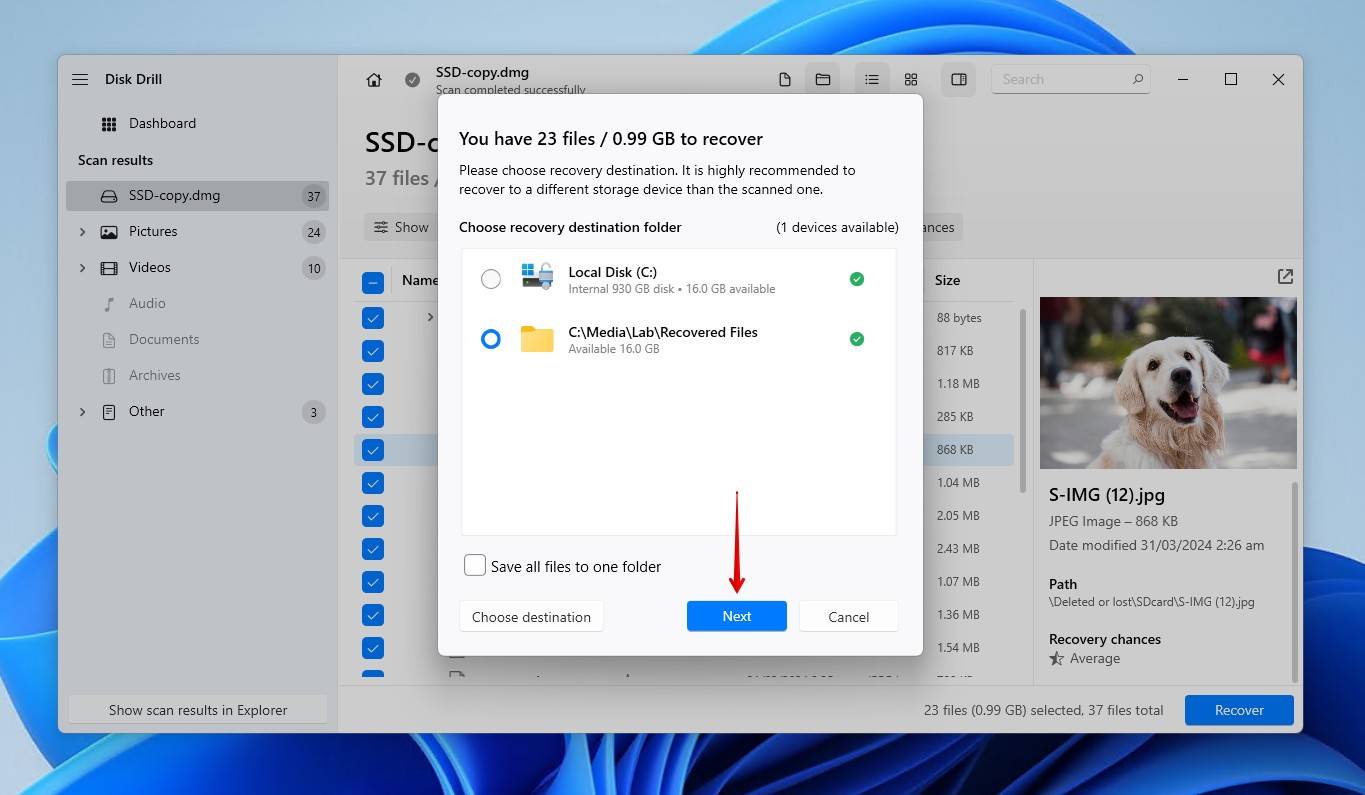Open Videos category in sidebar
The height and width of the screenshot is (795, 1365).
click(x=197, y=268)
